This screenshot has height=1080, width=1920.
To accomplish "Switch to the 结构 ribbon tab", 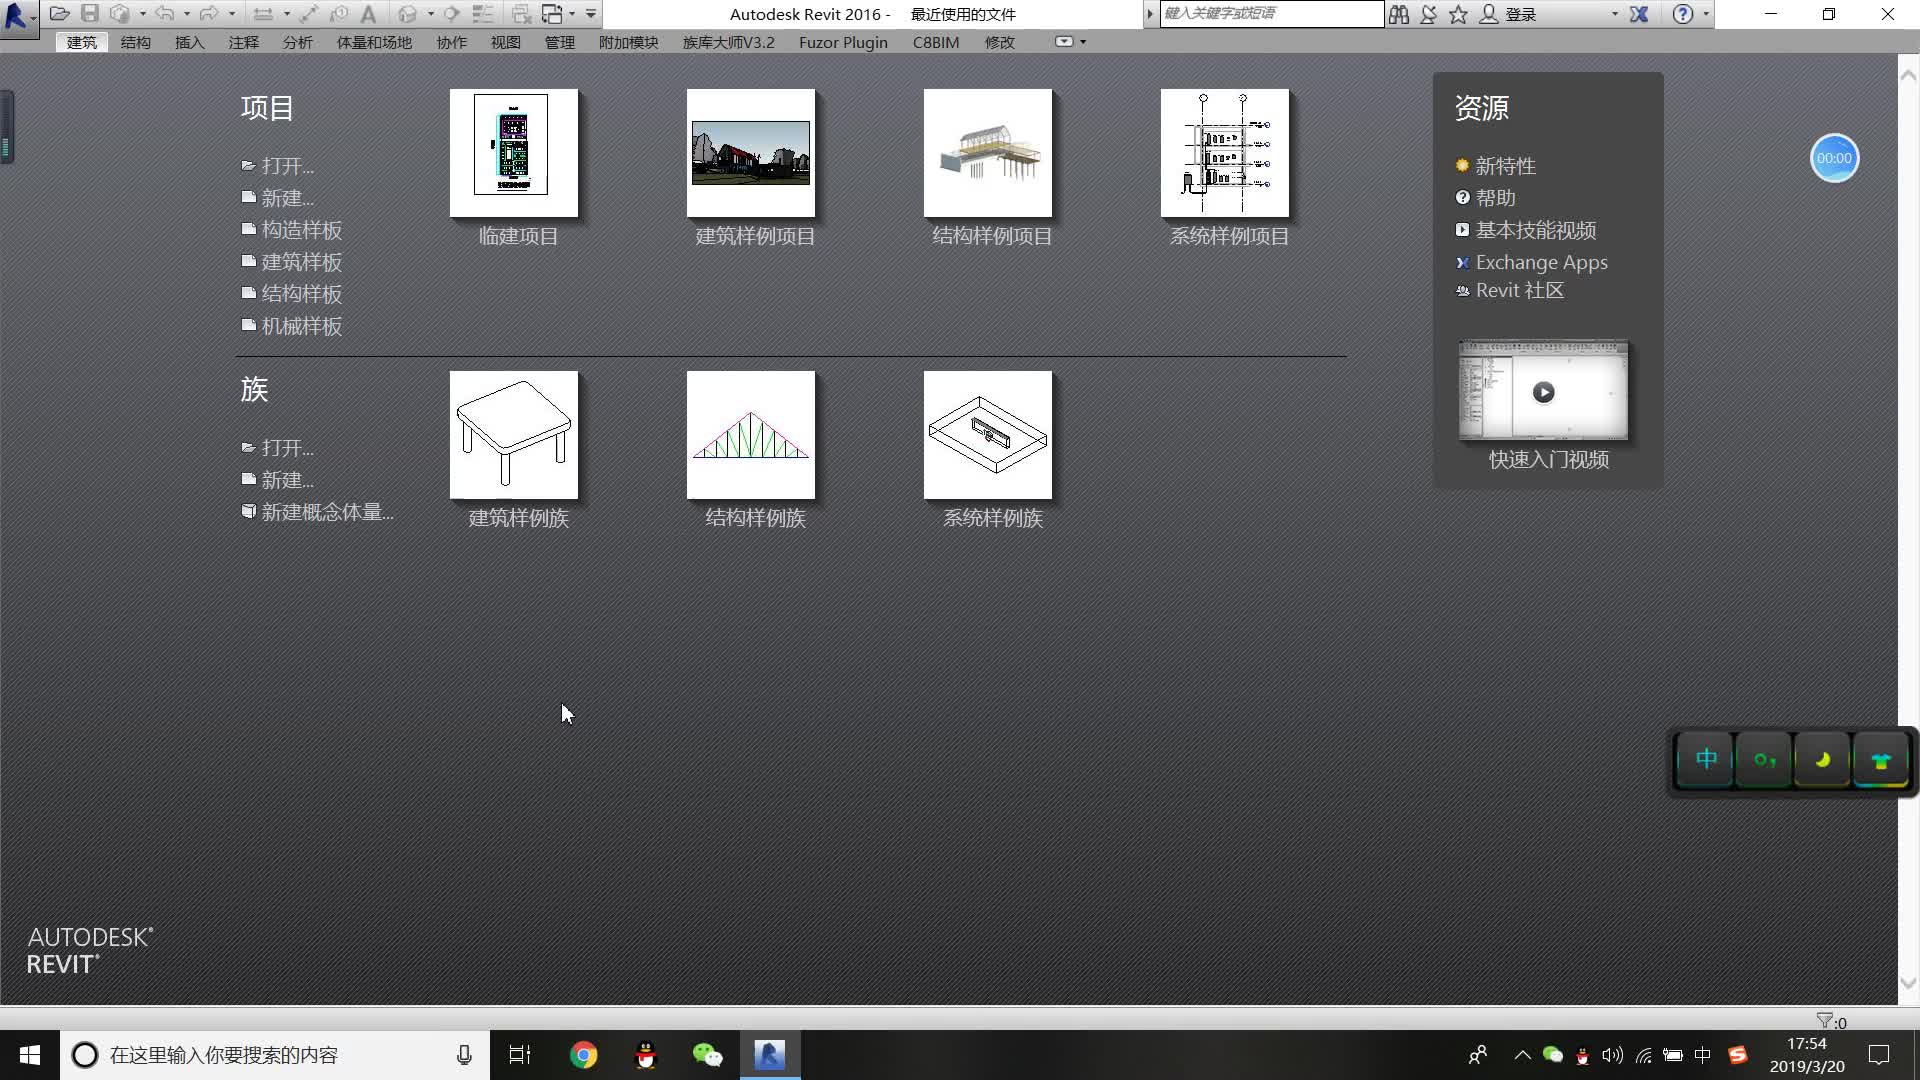I will coord(136,42).
